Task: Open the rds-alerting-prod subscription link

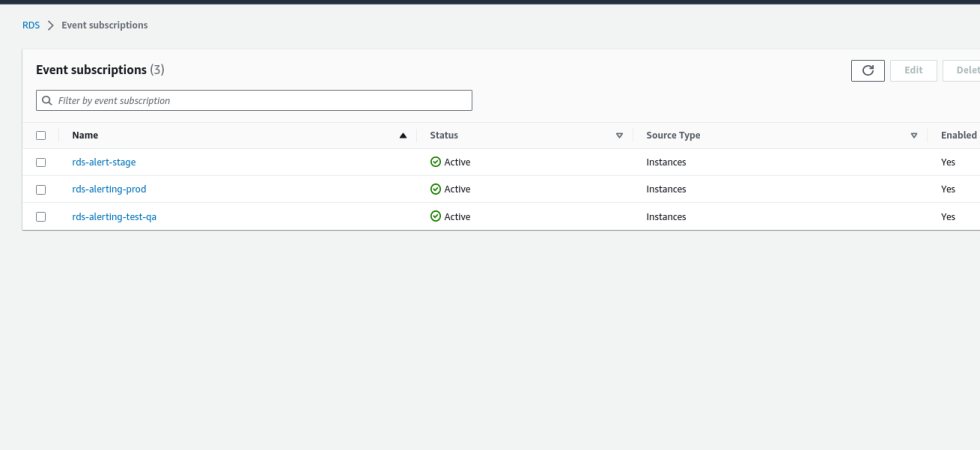Action: tap(109, 189)
